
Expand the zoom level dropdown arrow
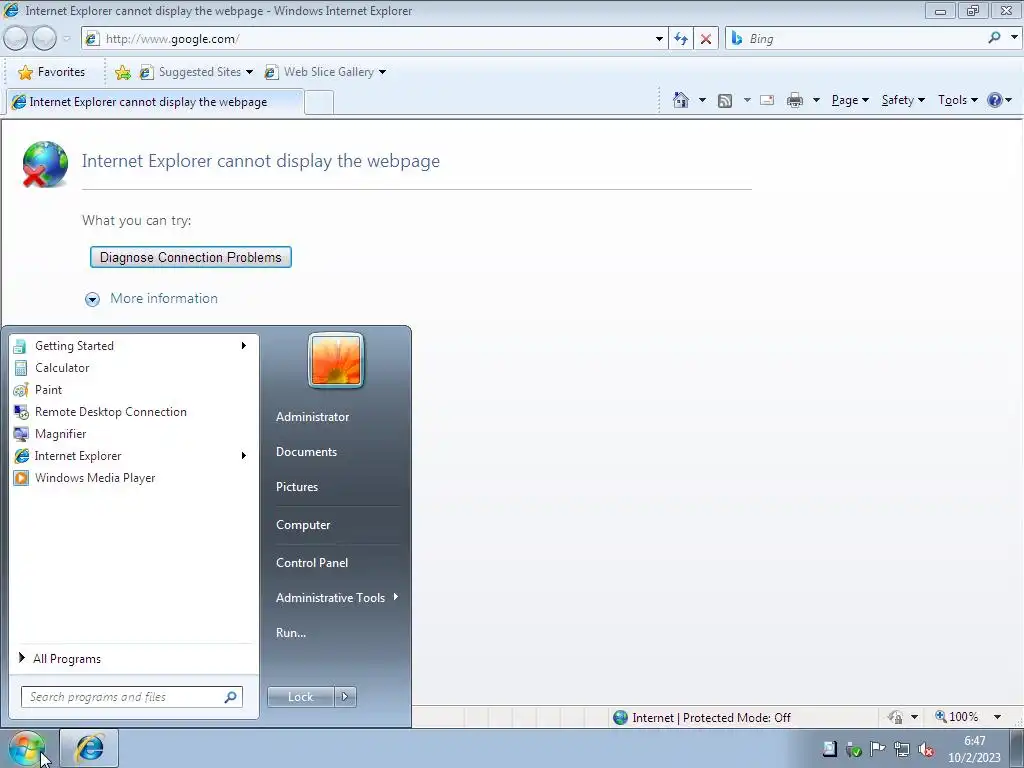tap(997, 717)
